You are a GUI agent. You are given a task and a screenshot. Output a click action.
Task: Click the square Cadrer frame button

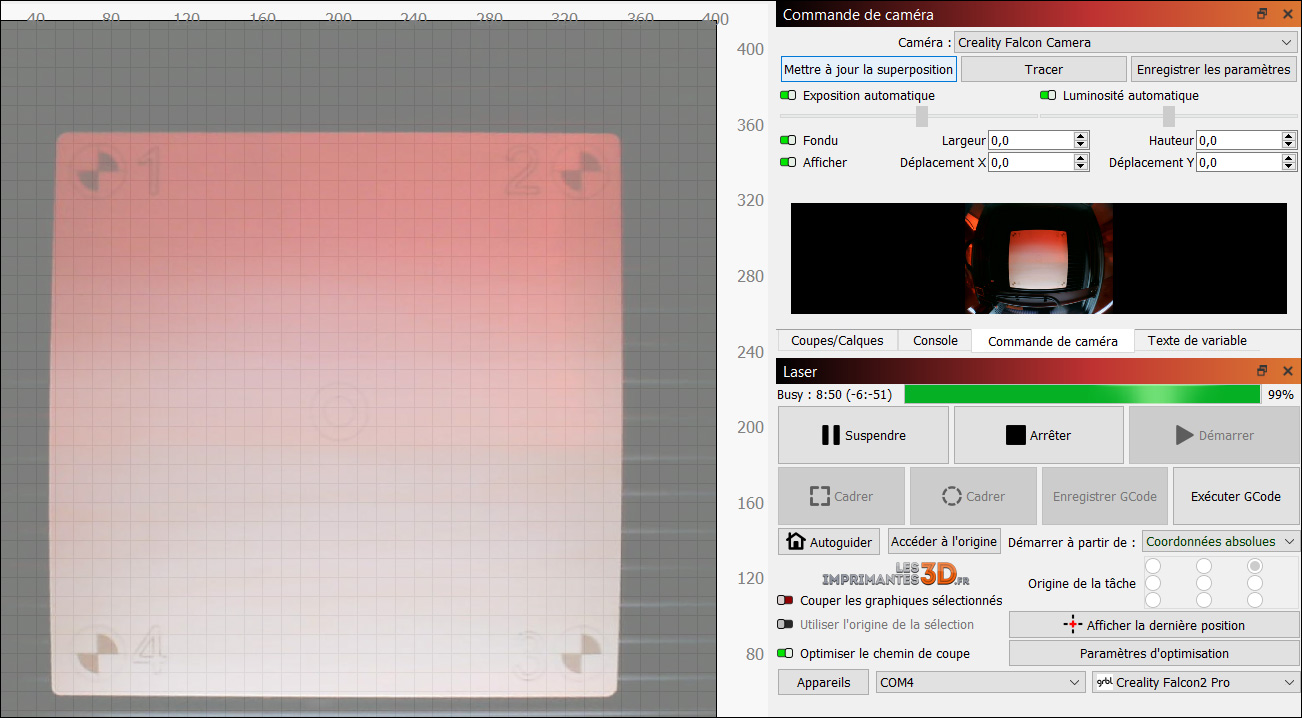click(841, 496)
